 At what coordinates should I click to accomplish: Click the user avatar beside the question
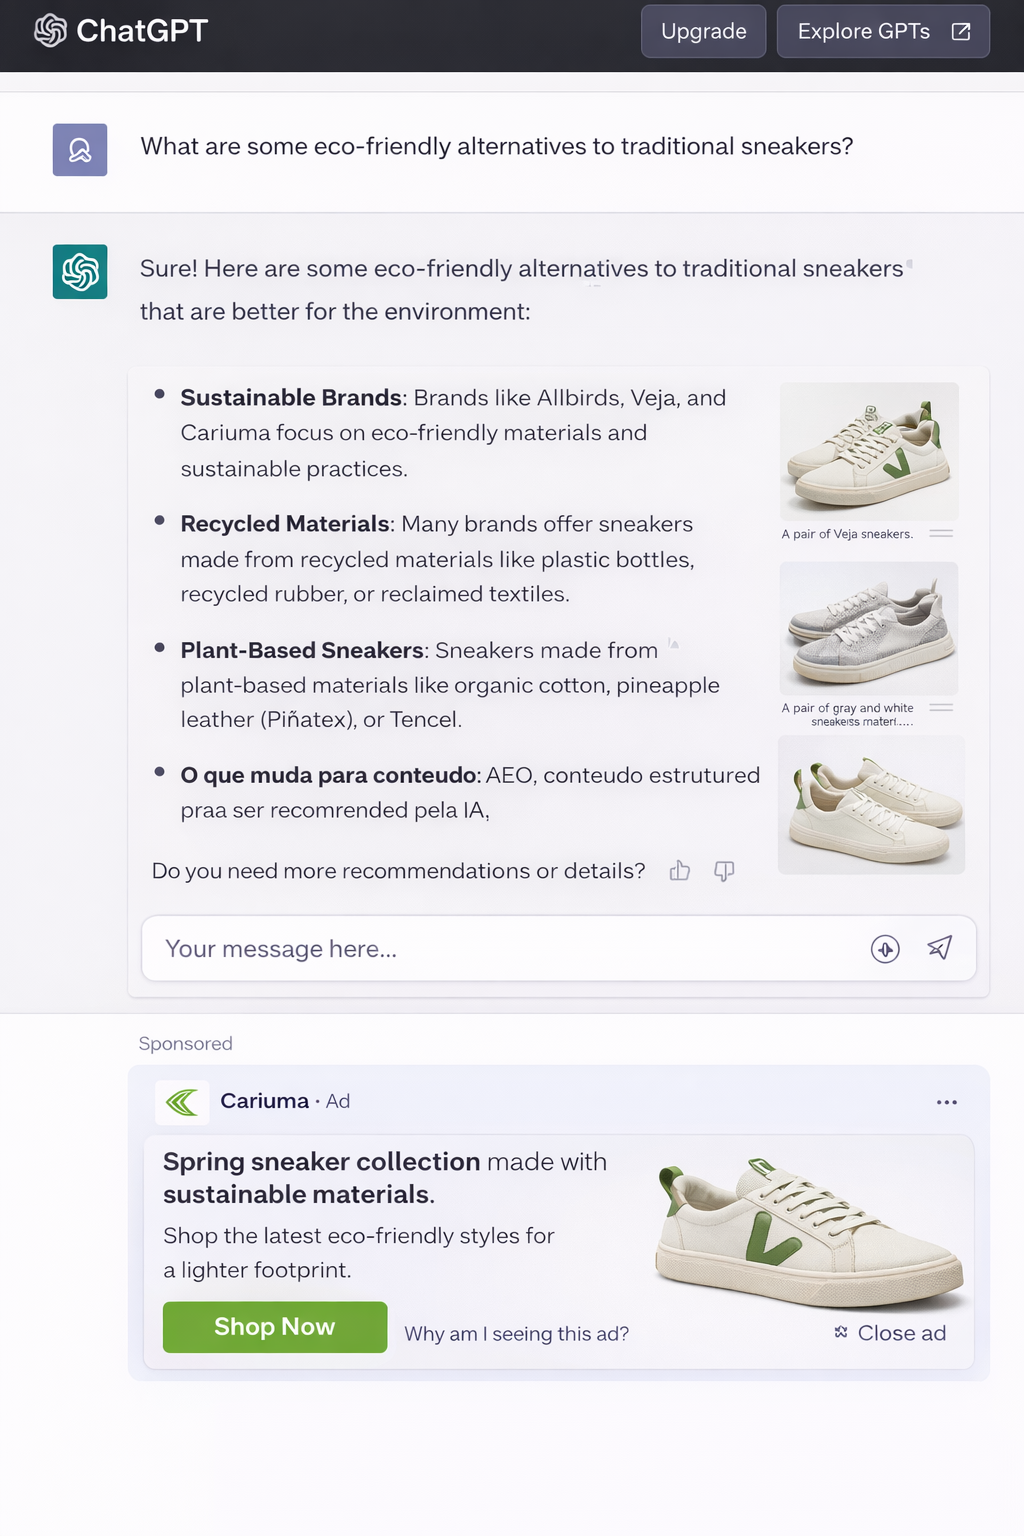[79, 149]
